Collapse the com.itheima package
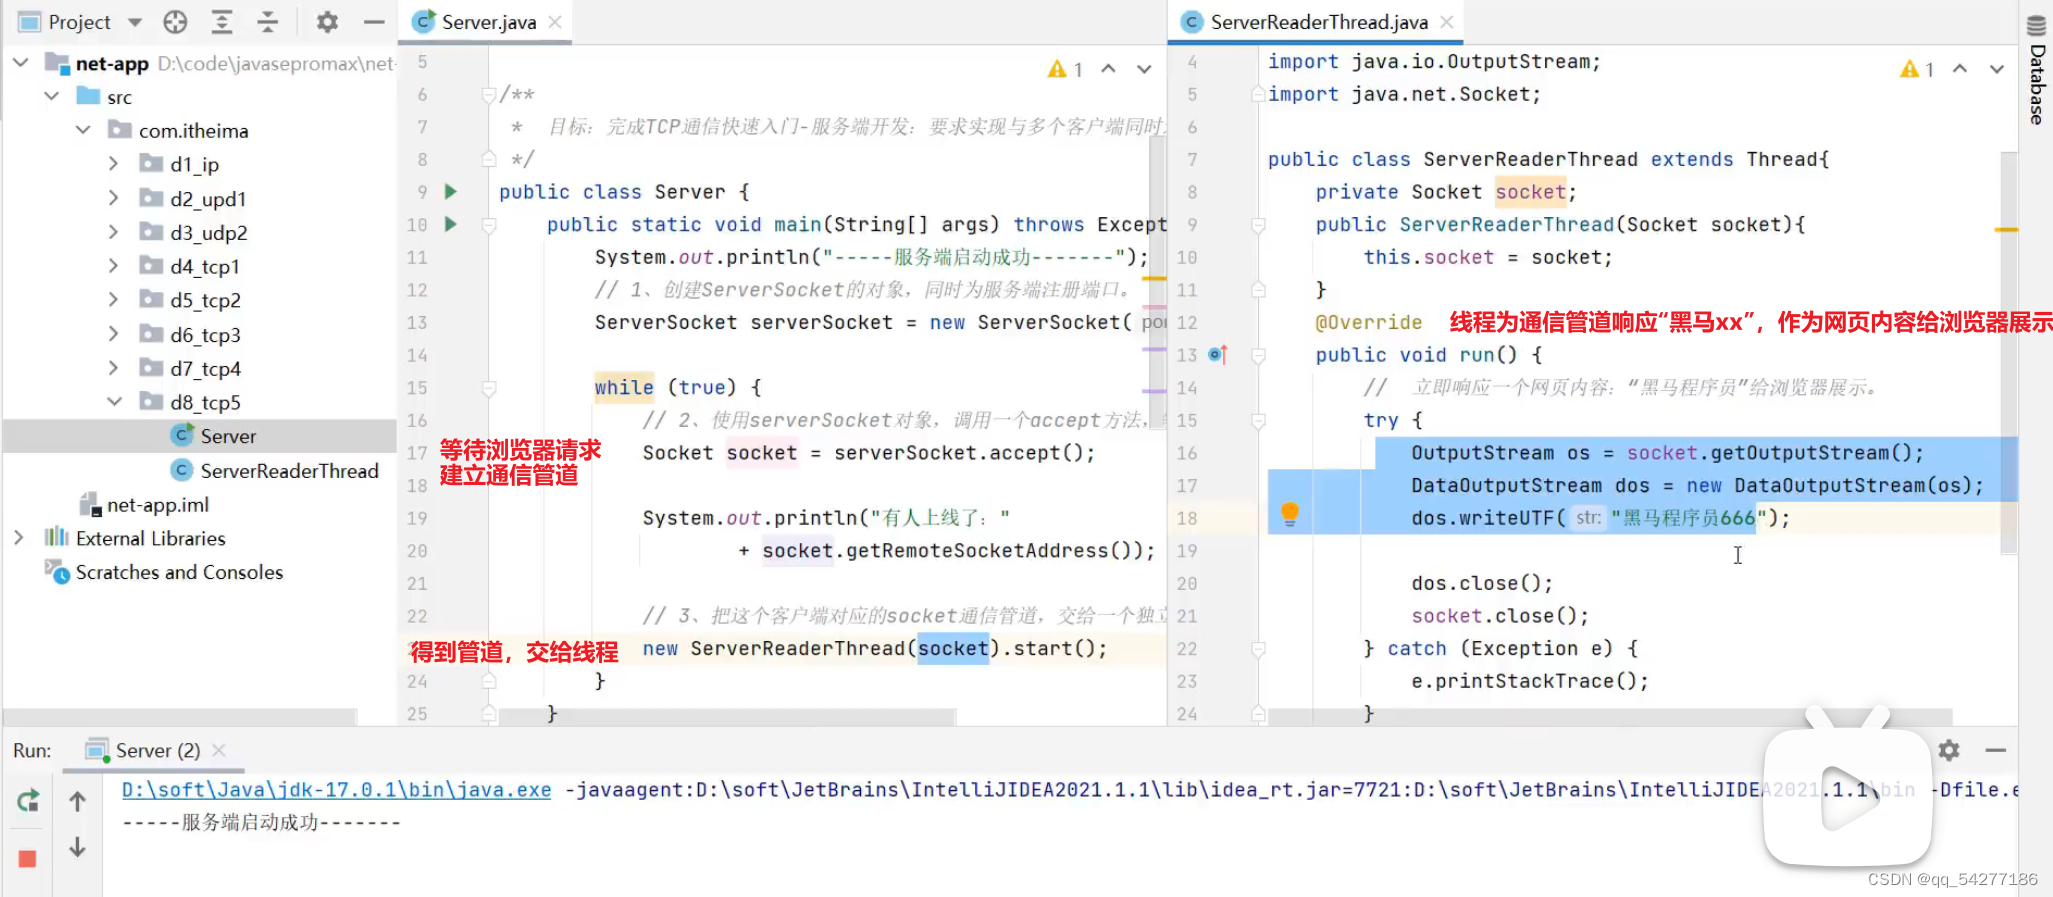 click(x=83, y=131)
